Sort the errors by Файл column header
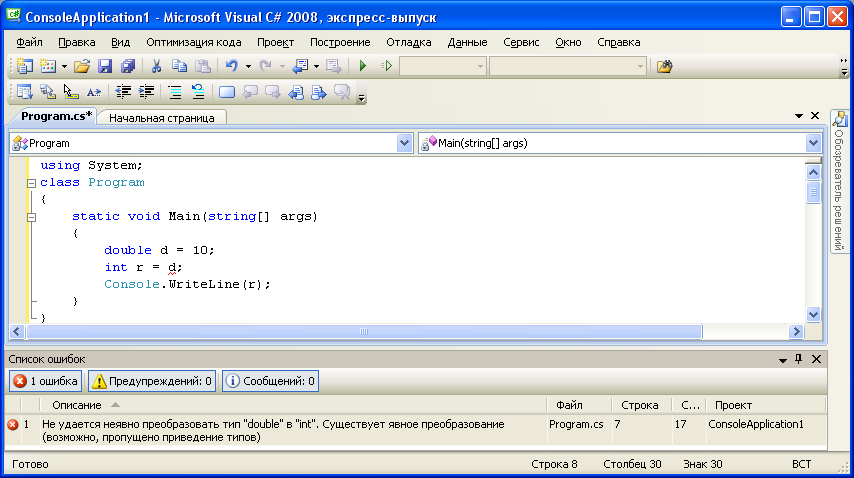Screen dimensions: 854x478 (580, 405)
